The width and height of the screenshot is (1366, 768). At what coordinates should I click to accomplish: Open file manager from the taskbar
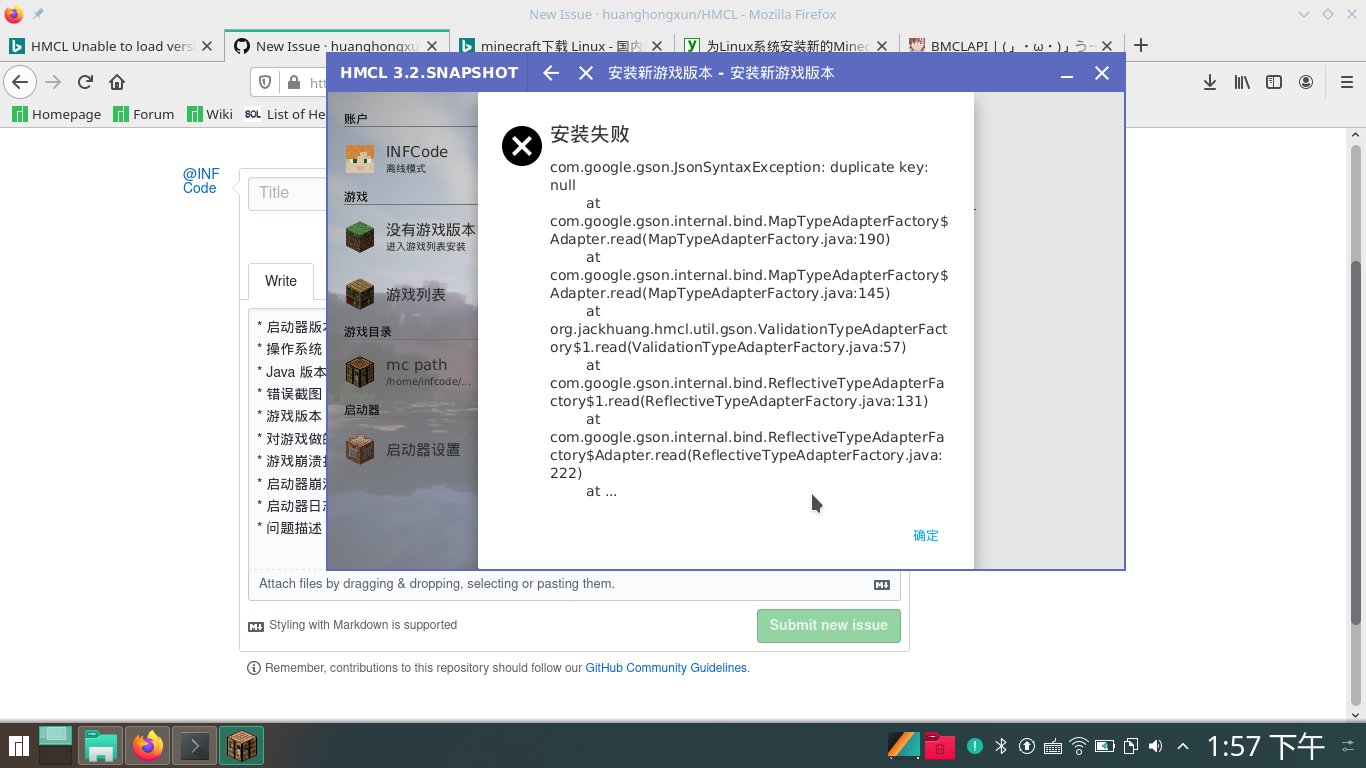[x=100, y=746]
